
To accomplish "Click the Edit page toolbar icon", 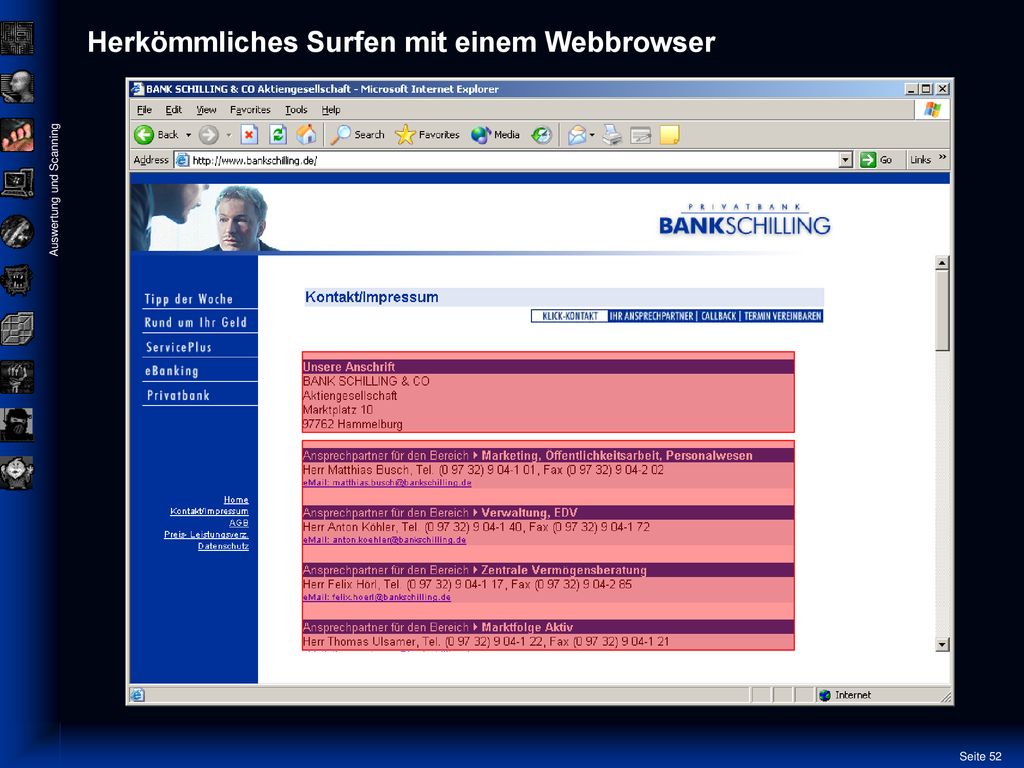I will [x=641, y=135].
